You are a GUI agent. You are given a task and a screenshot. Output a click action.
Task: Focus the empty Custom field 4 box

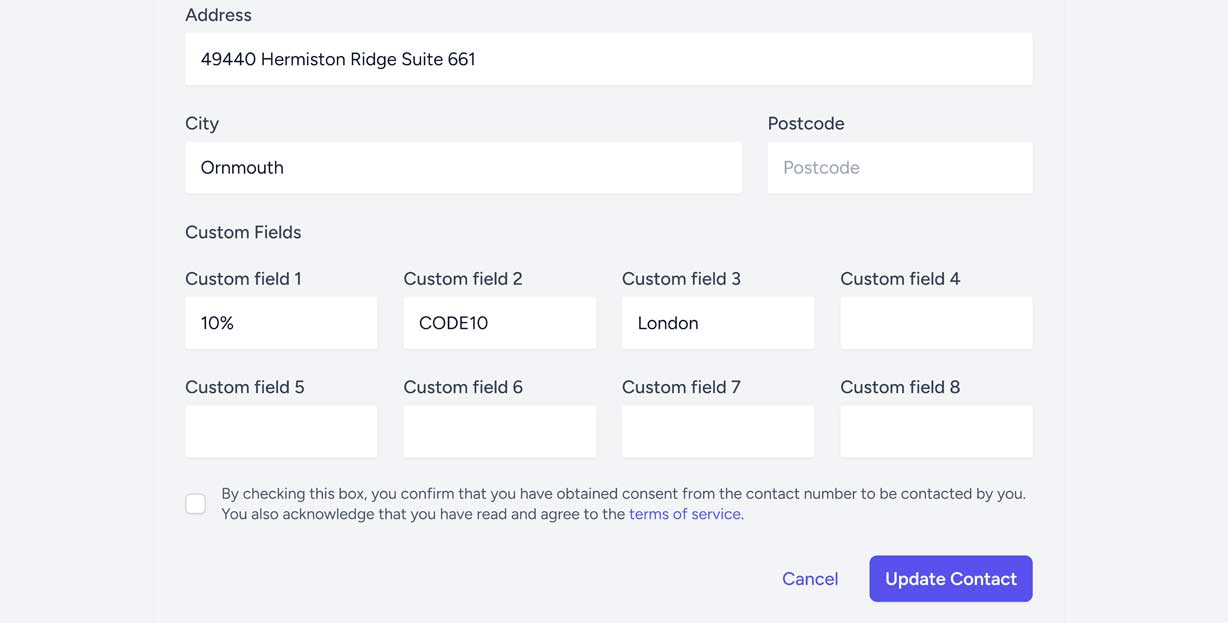point(935,323)
